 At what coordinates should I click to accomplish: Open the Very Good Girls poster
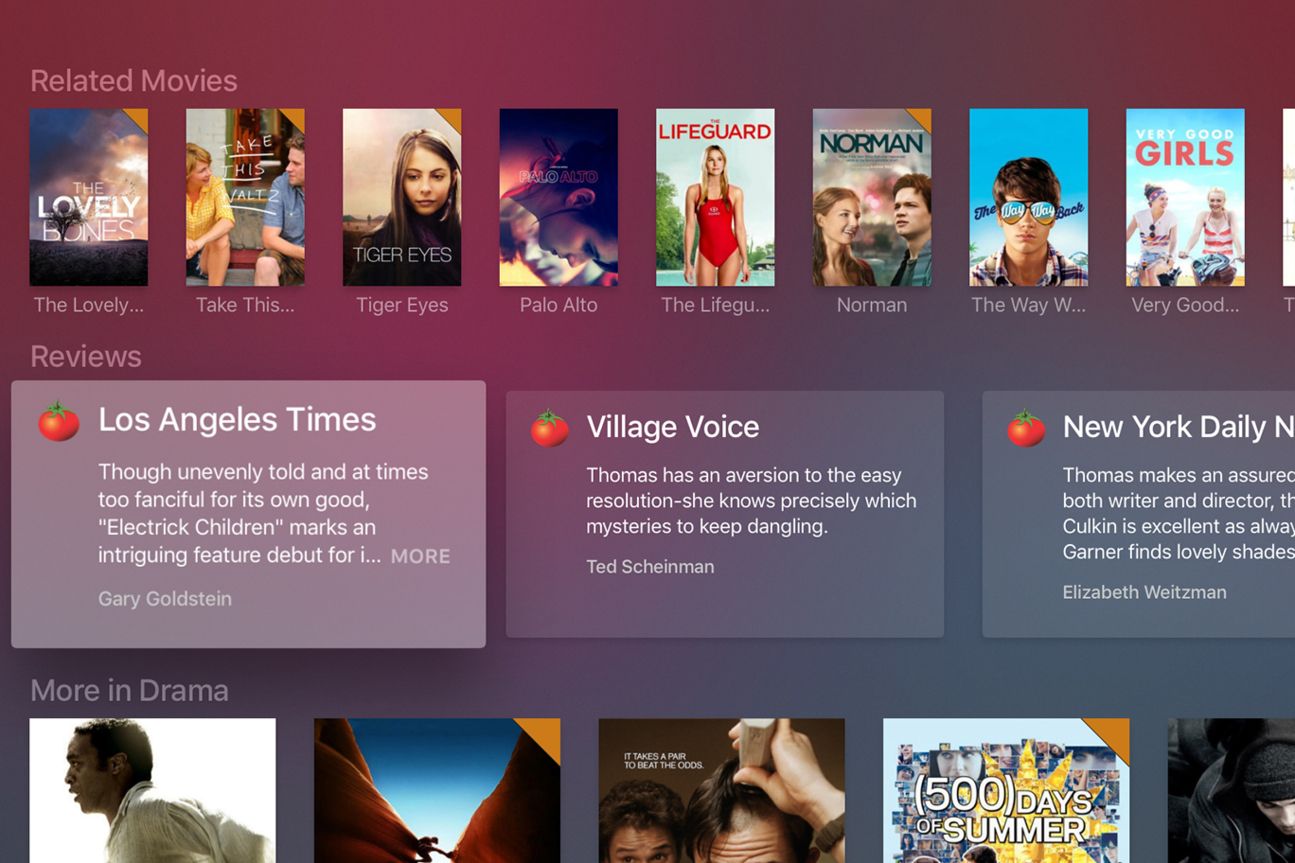(1185, 197)
